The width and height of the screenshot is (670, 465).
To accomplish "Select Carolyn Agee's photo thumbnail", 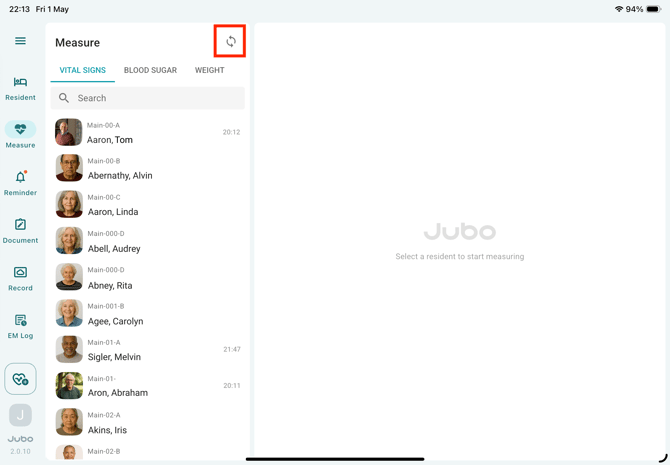I will tap(69, 313).
